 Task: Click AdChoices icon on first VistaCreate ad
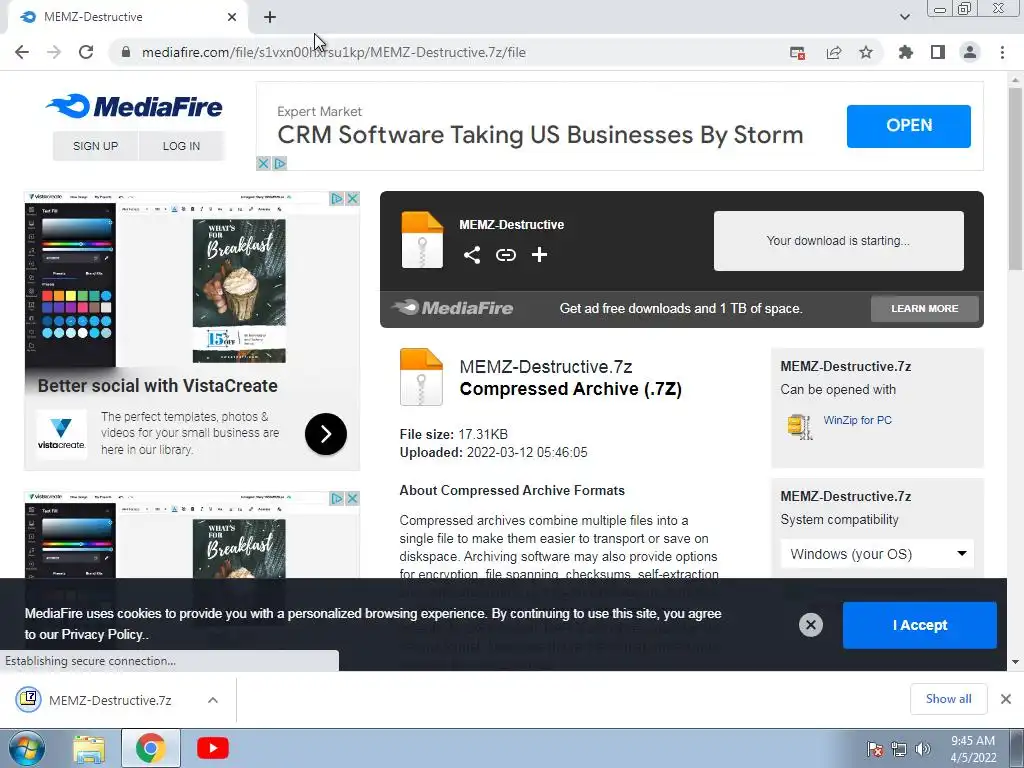[x=336, y=199]
